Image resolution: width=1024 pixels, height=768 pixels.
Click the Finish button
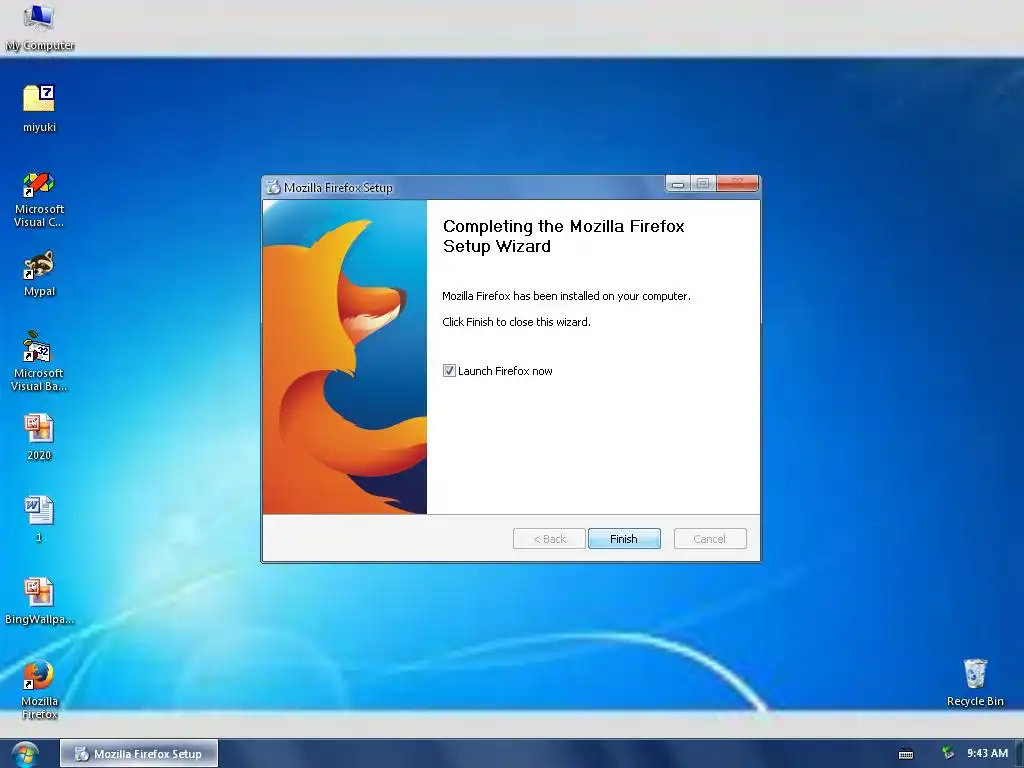[624, 539]
